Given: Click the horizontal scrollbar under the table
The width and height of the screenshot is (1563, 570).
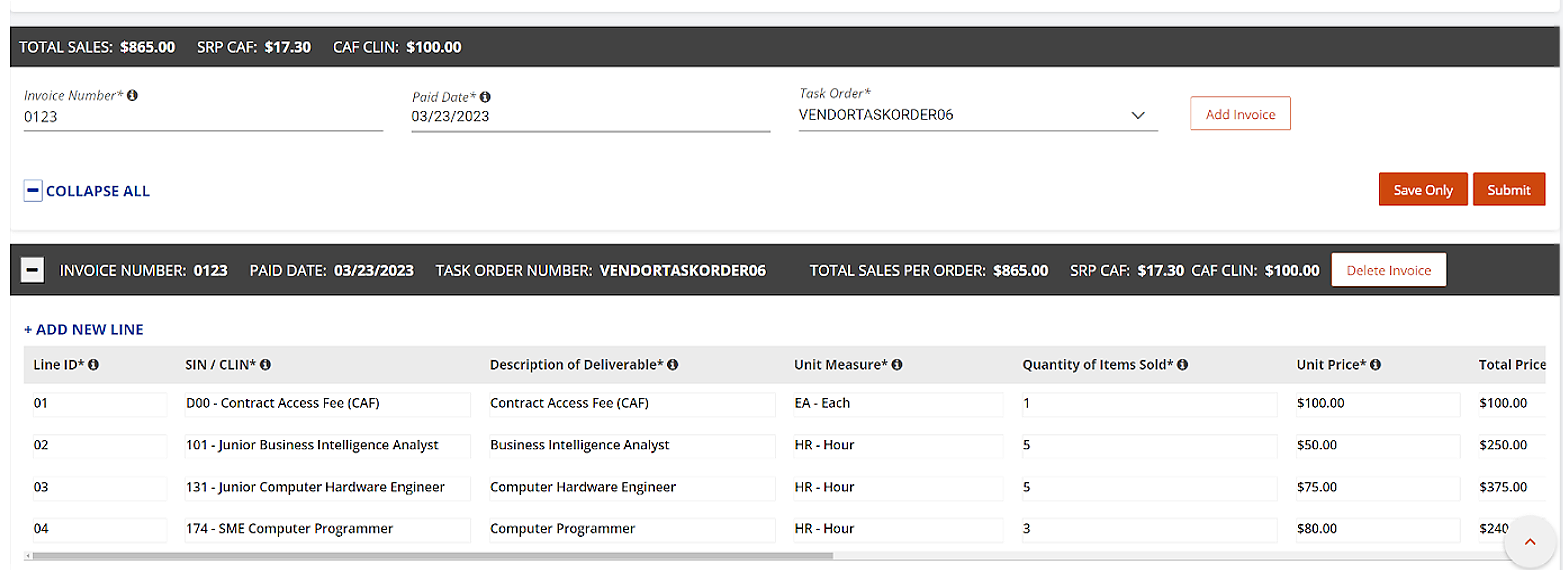Looking at the screenshot, I should pos(430,555).
